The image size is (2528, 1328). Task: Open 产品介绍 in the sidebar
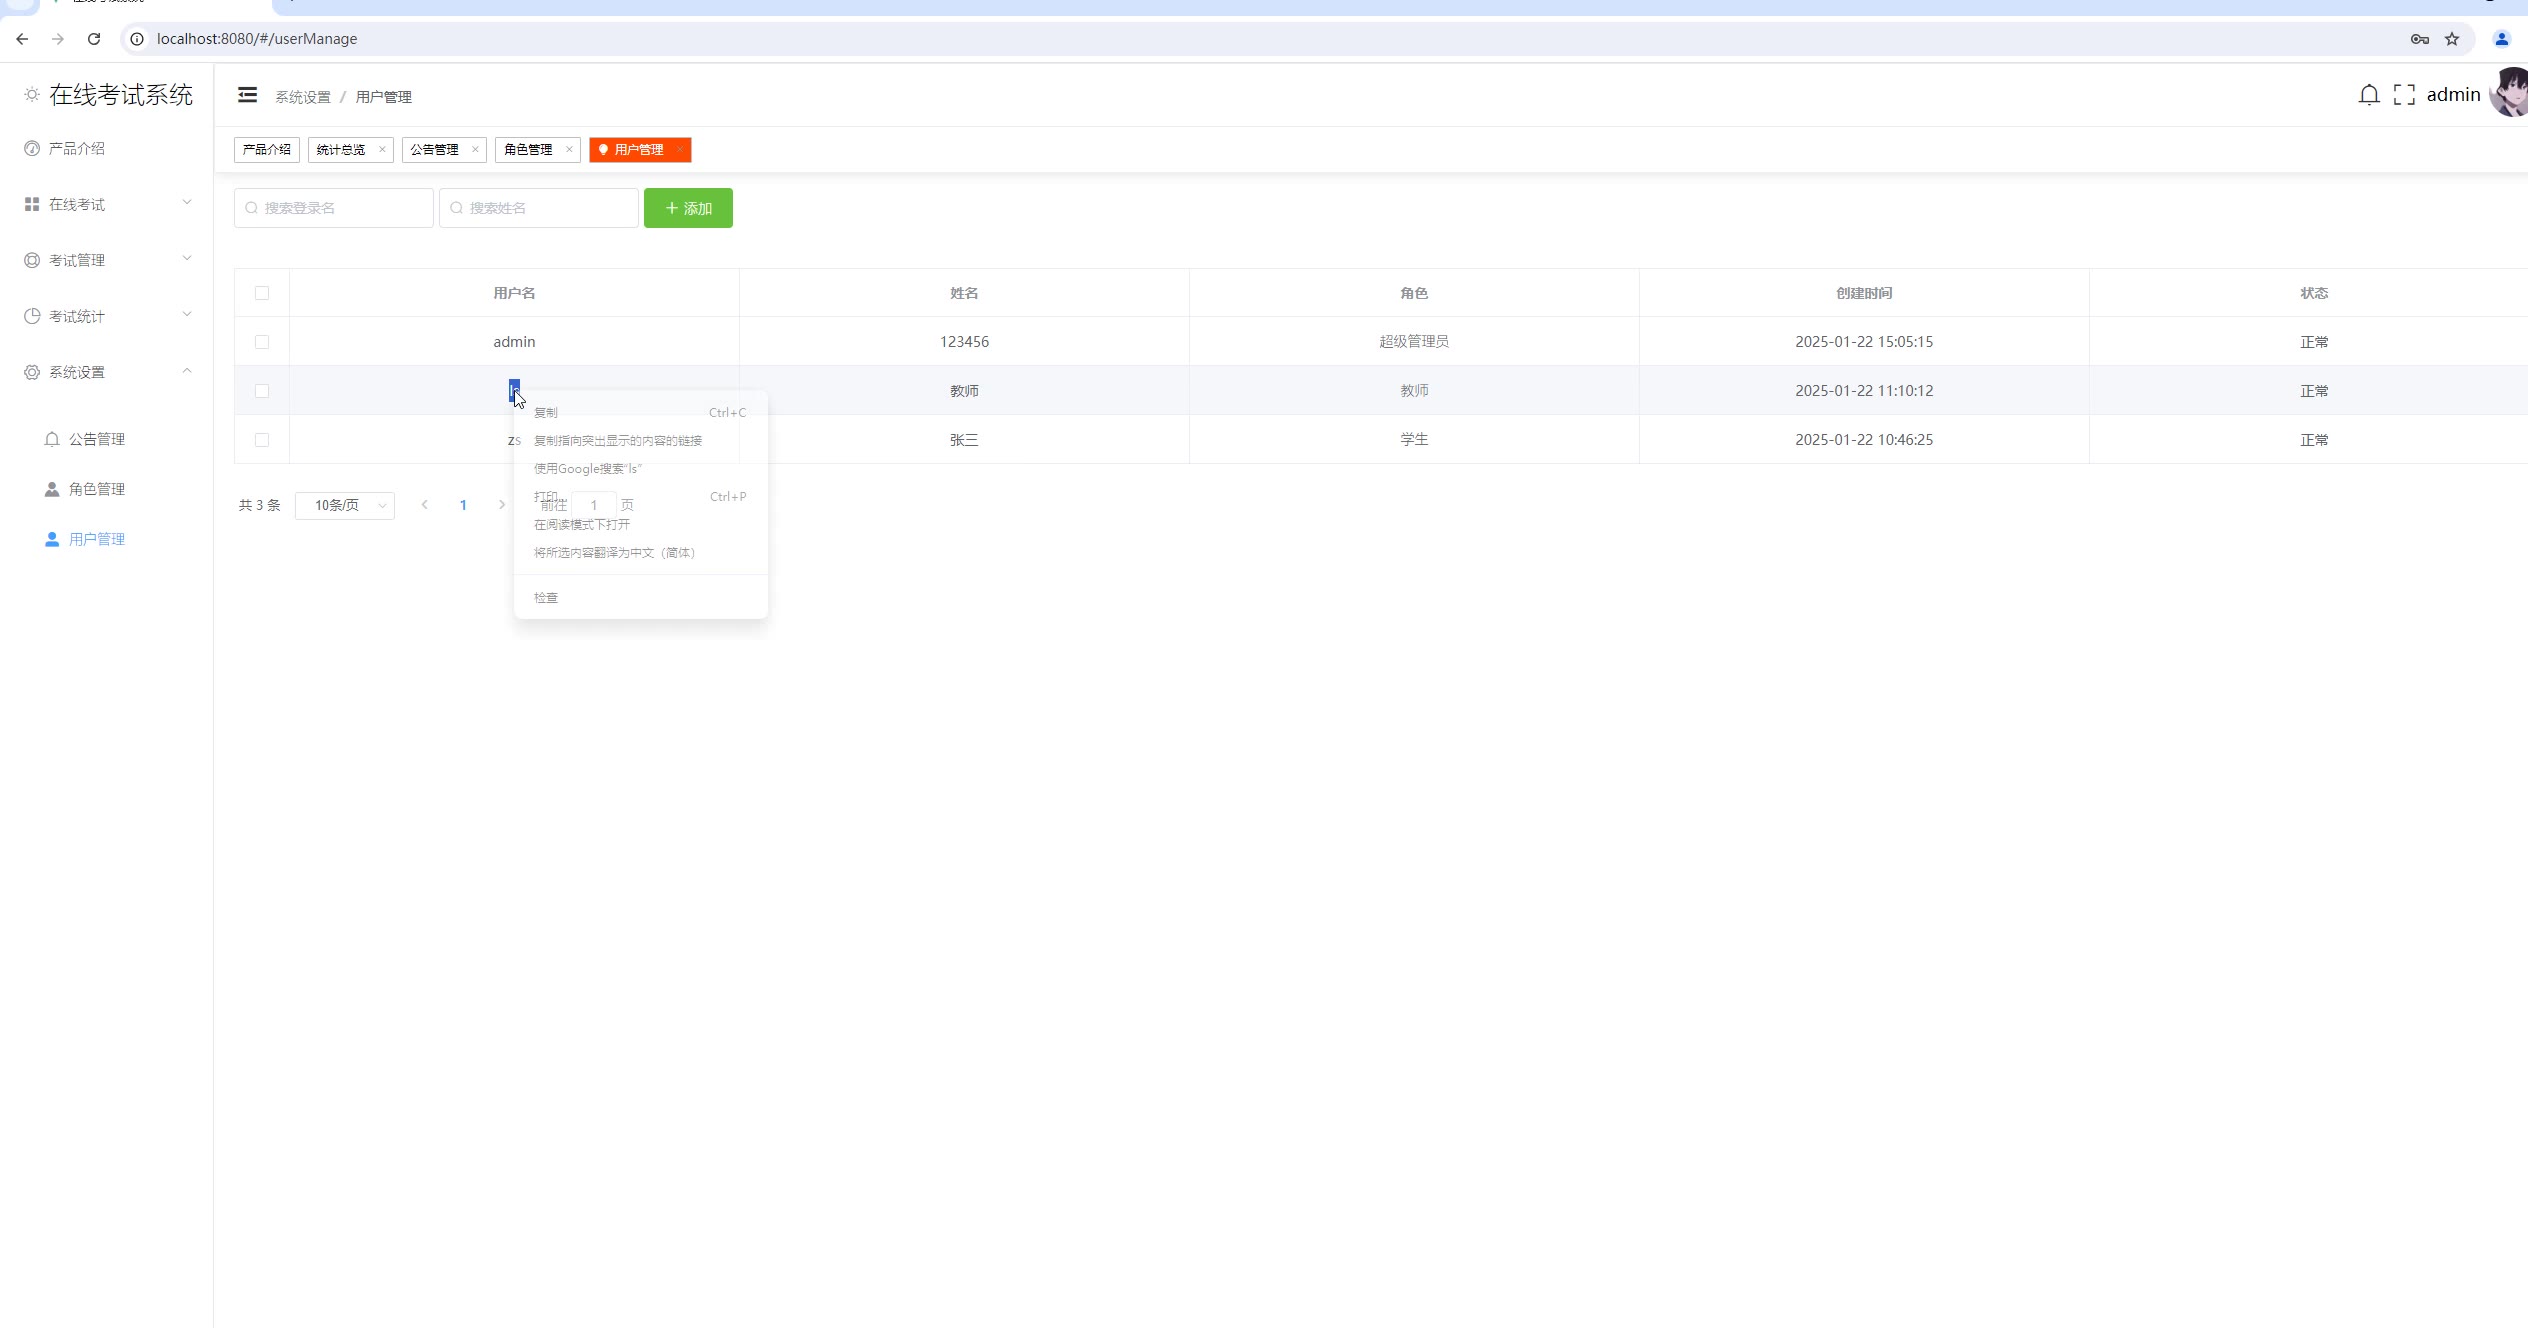[x=77, y=148]
